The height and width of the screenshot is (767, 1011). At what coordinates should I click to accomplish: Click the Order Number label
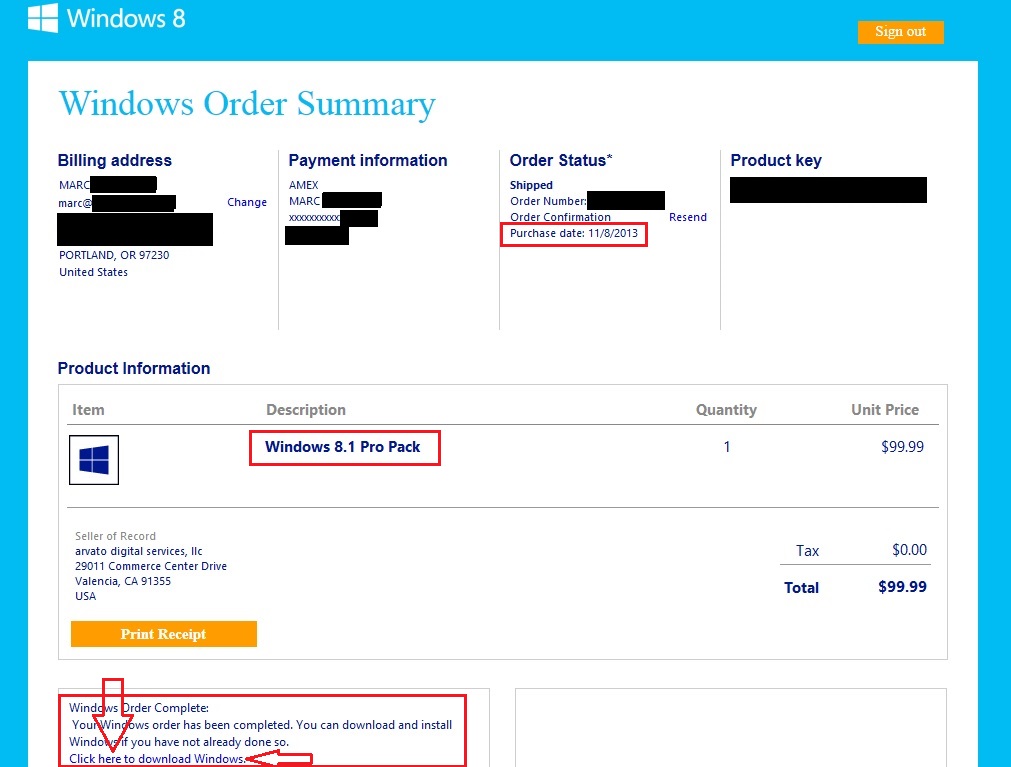[548, 201]
